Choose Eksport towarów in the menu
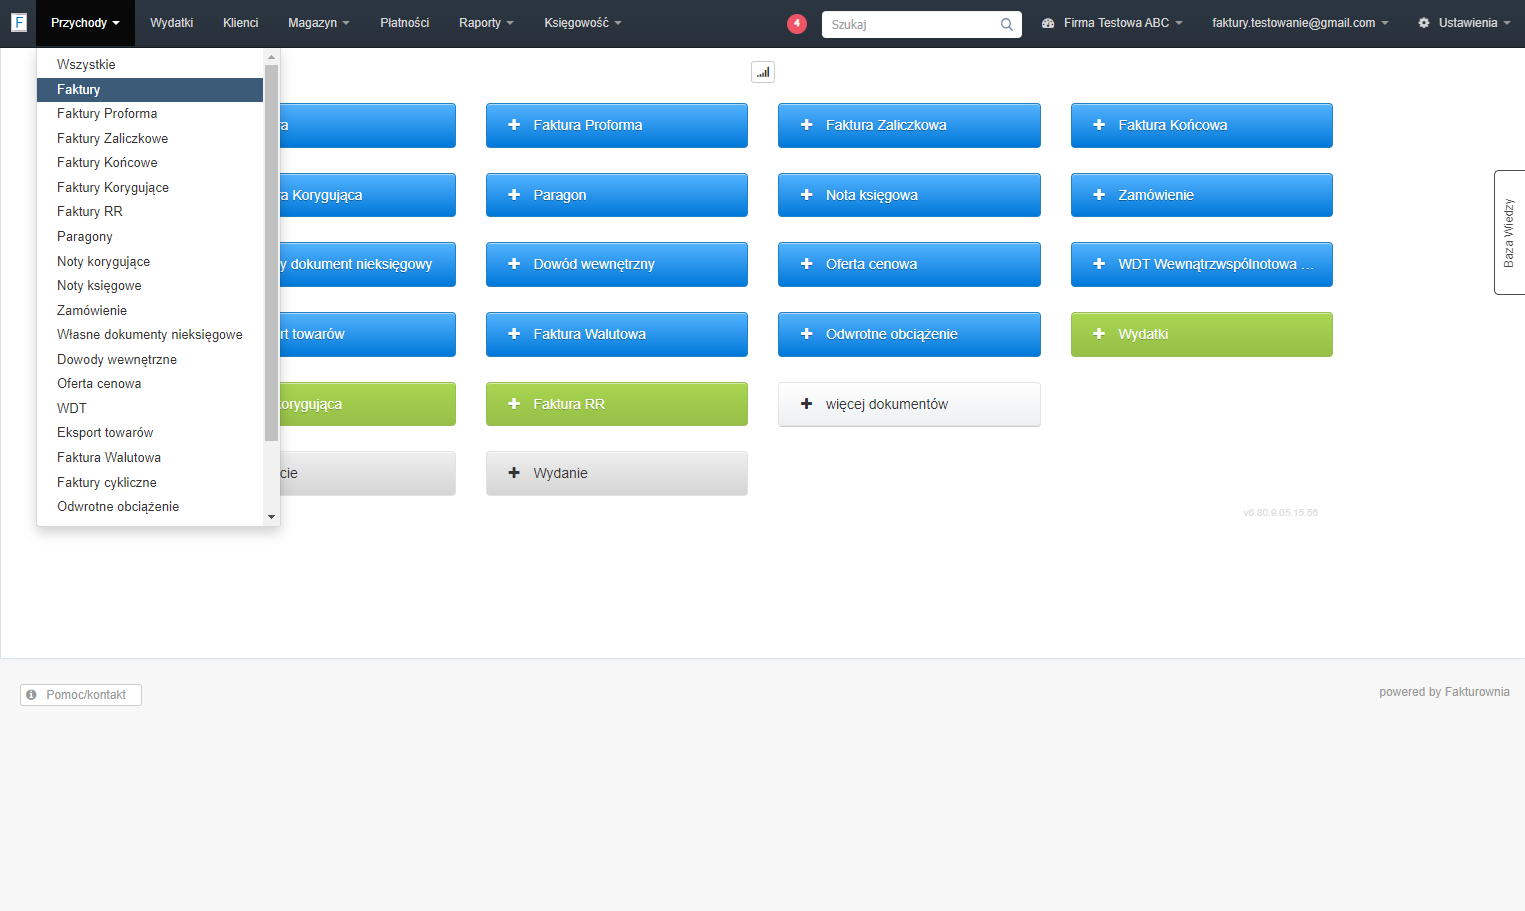The image size is (1525, 911). tap(150, 433)
